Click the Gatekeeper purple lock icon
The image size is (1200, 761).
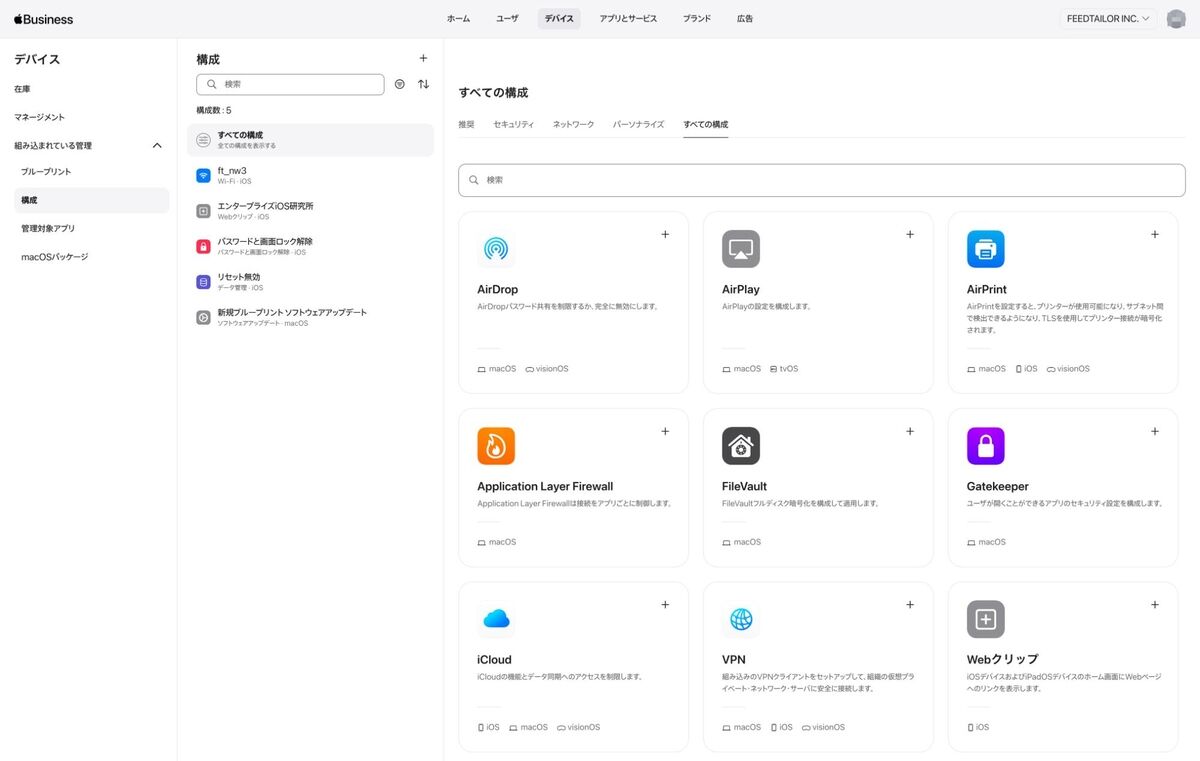(x=985, y=446)
